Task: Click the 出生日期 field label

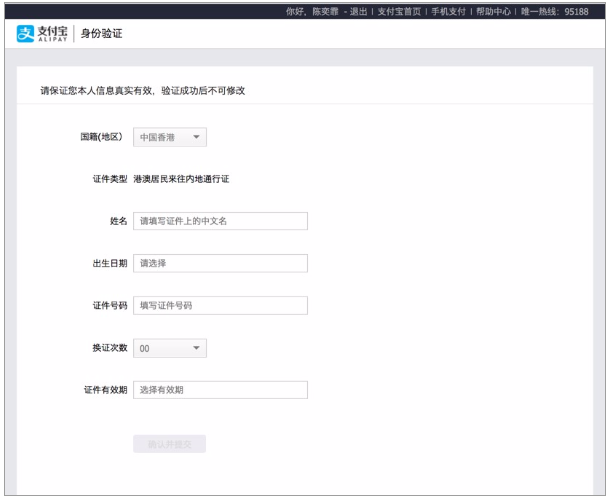Action: pyautogui.click(x=108, y=263)
